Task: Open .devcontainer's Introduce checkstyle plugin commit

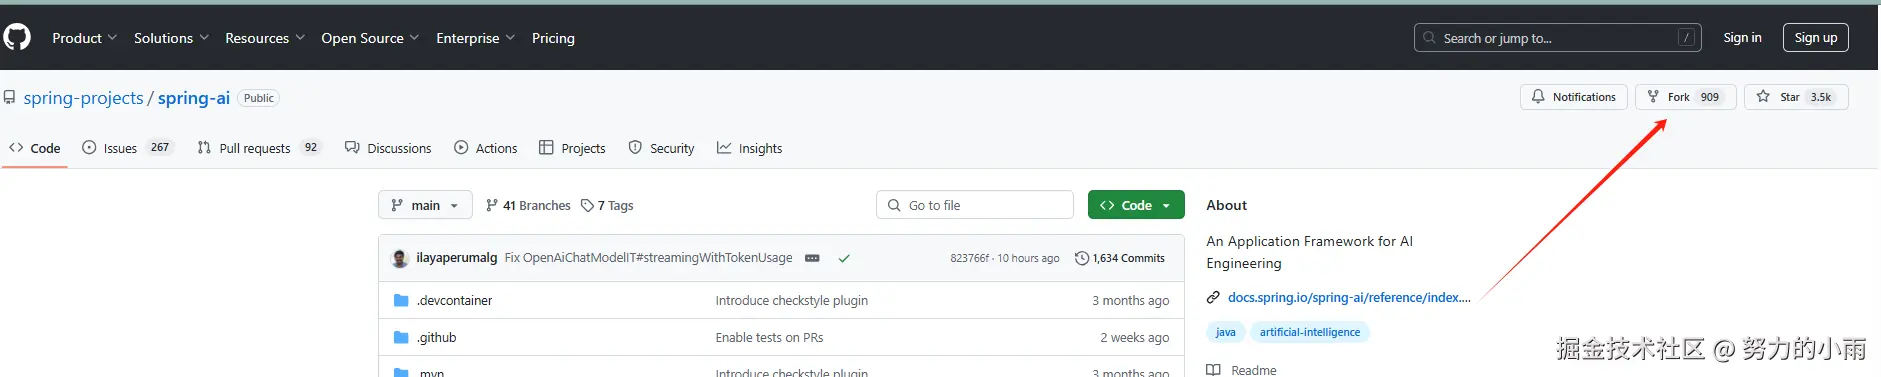Action: tap(792, 300)
